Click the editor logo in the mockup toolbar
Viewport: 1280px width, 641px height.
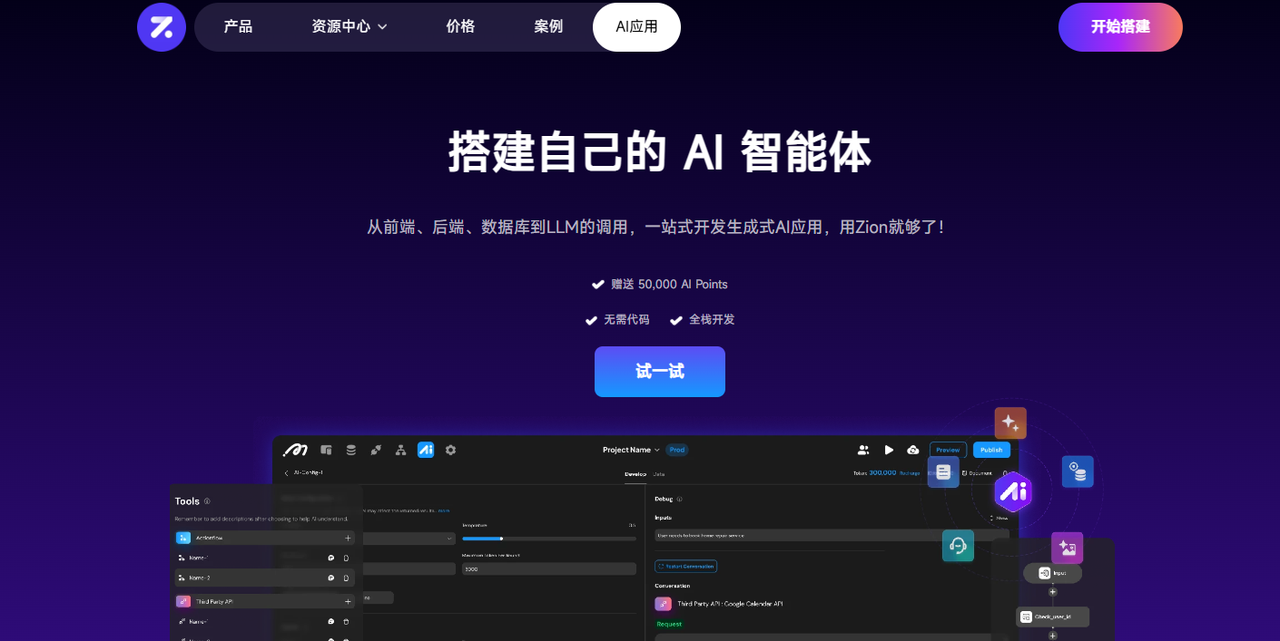[295, 450]
